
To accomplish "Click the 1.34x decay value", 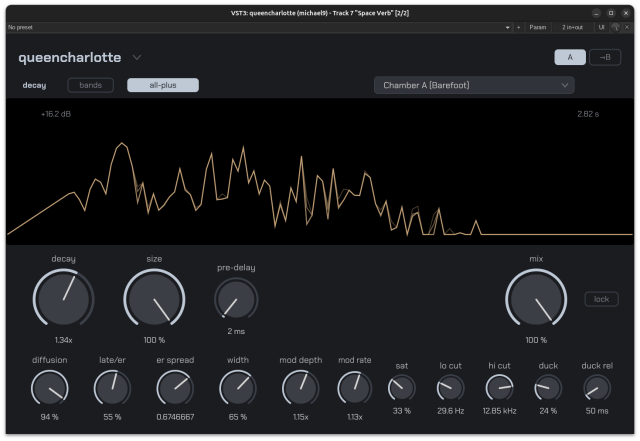I will pos(64,340).
